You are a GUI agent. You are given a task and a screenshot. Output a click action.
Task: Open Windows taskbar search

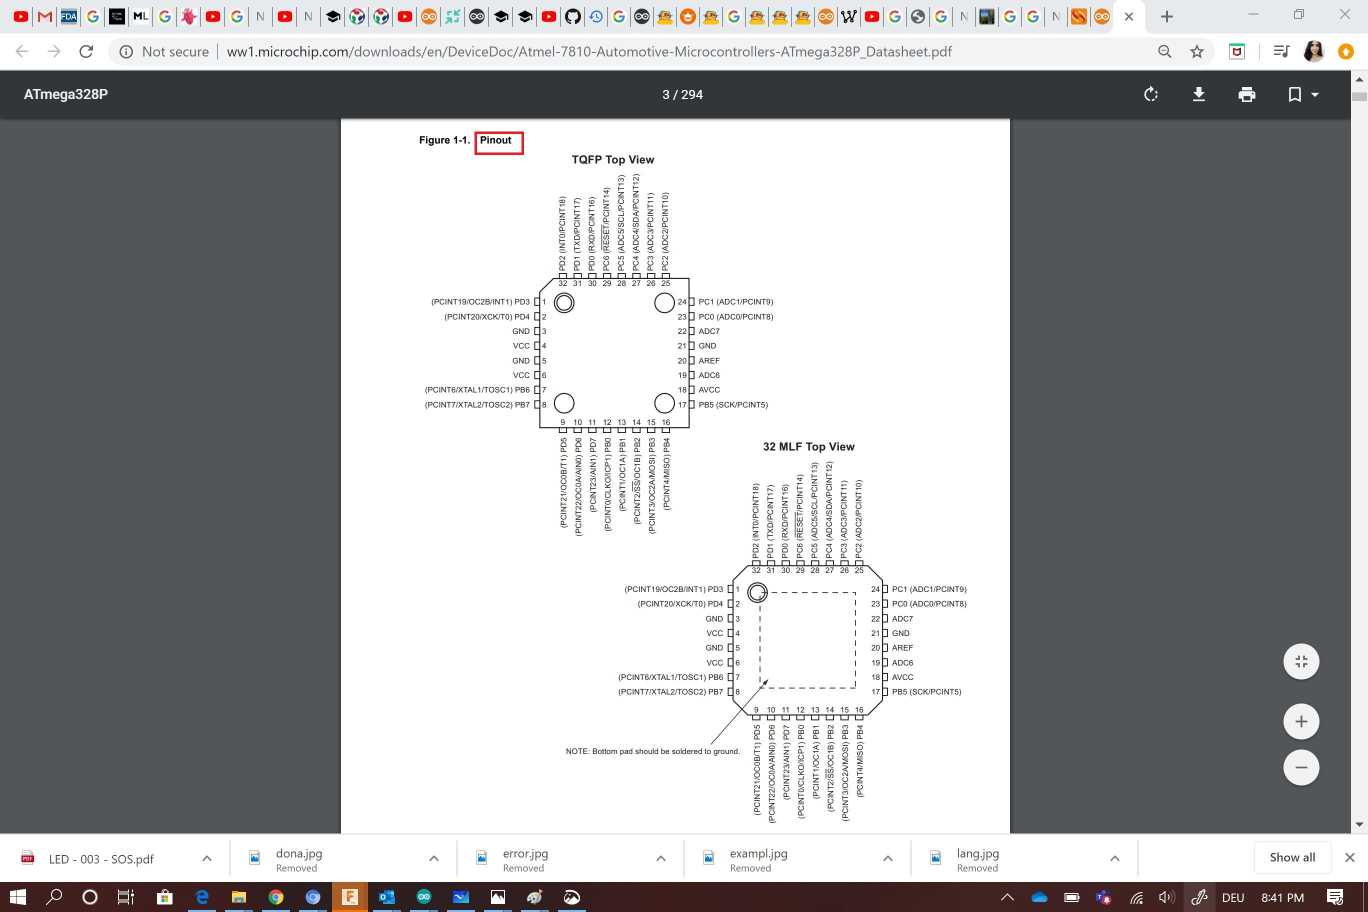[54, 897]
